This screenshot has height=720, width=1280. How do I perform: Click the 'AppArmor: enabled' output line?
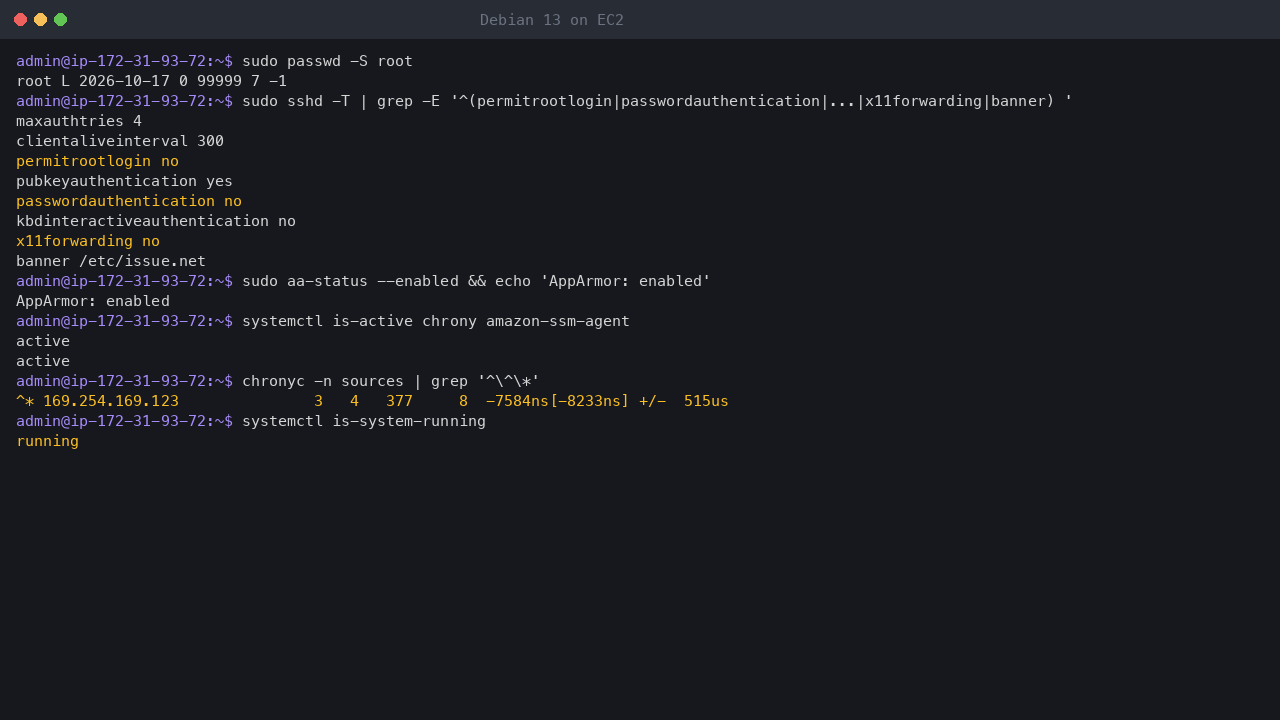click(93, 301)
